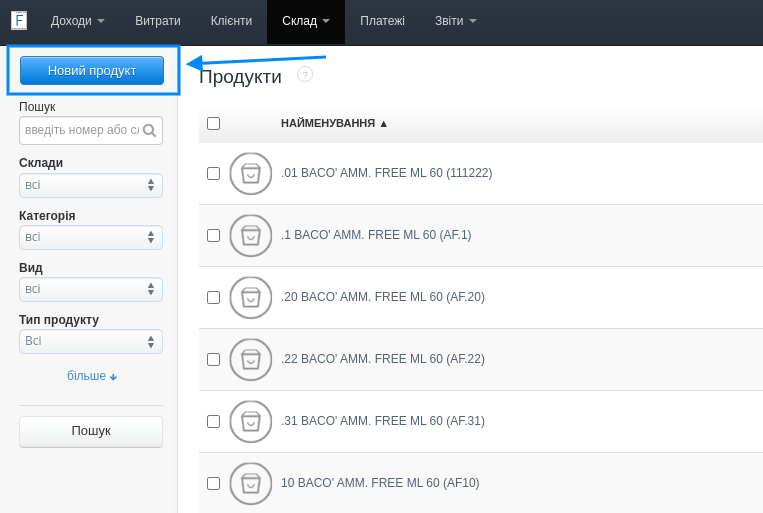Screen dimensions: 763x513
Task: Click product basket icon for .01 BACO' (111222)
Action: tap(250, 173)
